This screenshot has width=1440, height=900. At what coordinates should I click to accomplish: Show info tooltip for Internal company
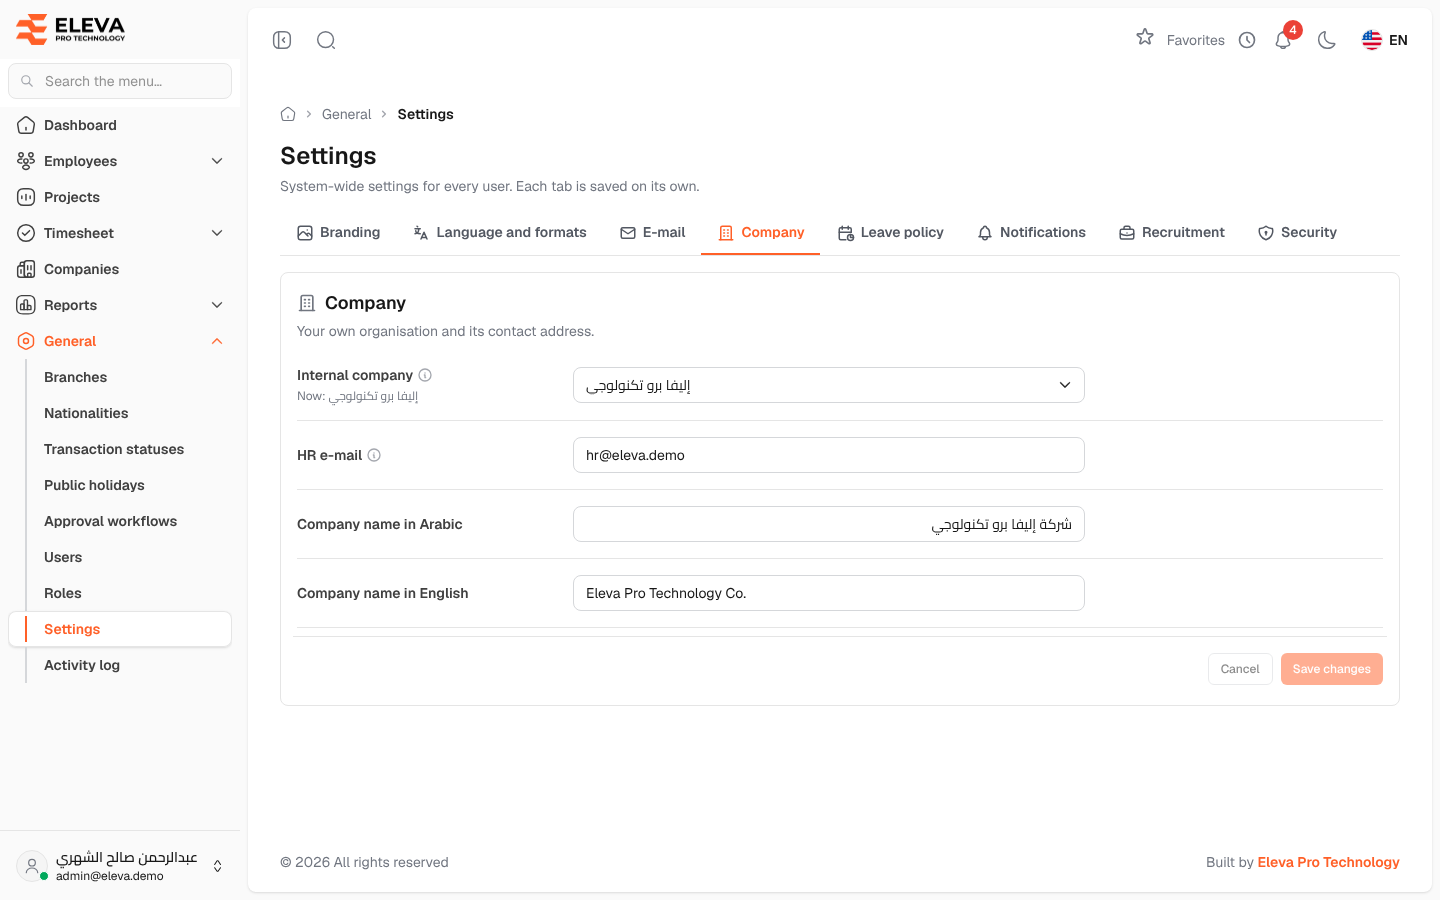click(425, 375)
